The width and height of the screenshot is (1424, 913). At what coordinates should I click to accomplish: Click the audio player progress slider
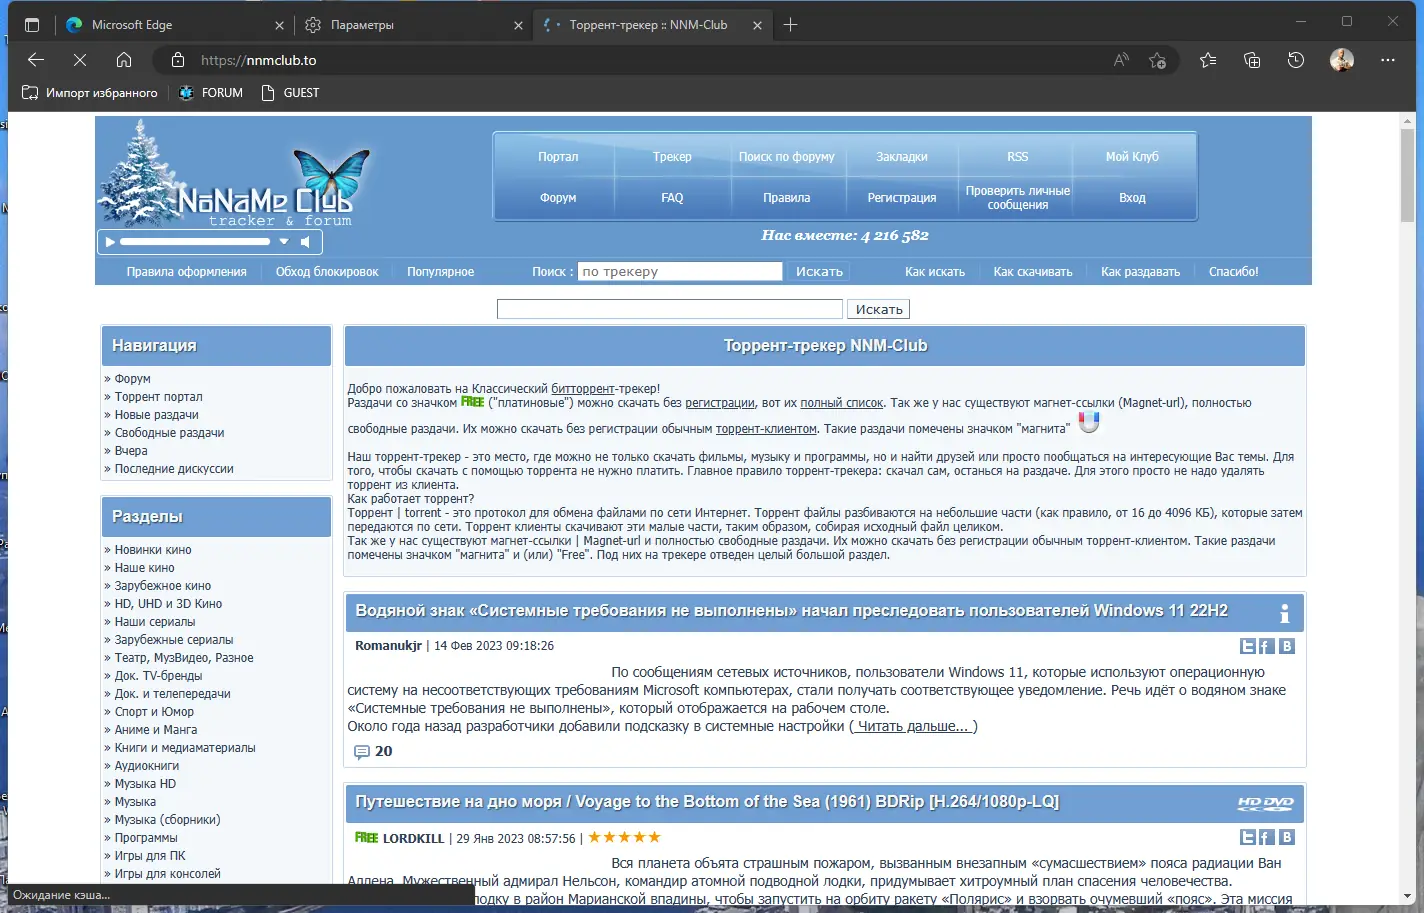coord(195,241)
